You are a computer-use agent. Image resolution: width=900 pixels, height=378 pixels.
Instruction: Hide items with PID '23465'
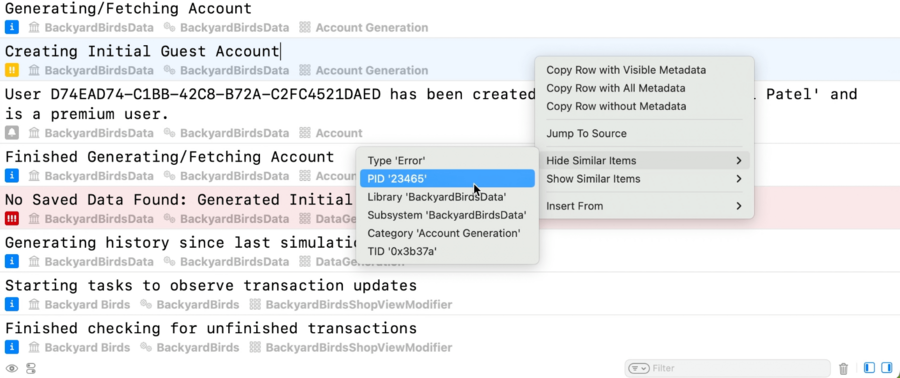point(447,178)
